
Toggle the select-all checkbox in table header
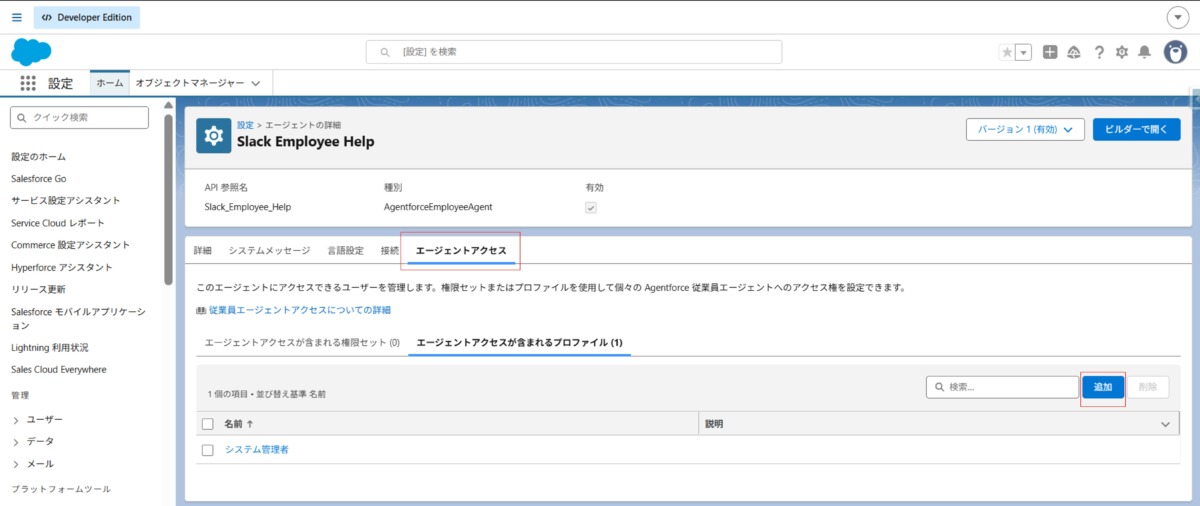point(208,424)
